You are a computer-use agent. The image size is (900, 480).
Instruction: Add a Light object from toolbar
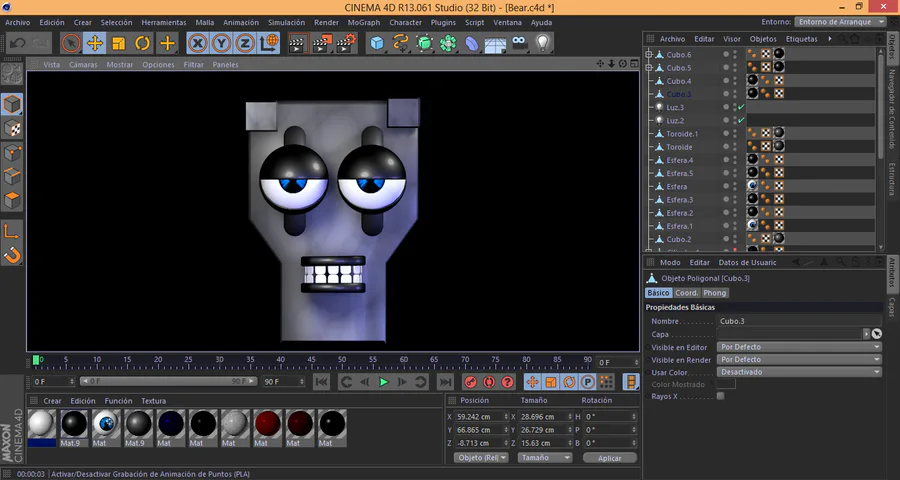543,43
